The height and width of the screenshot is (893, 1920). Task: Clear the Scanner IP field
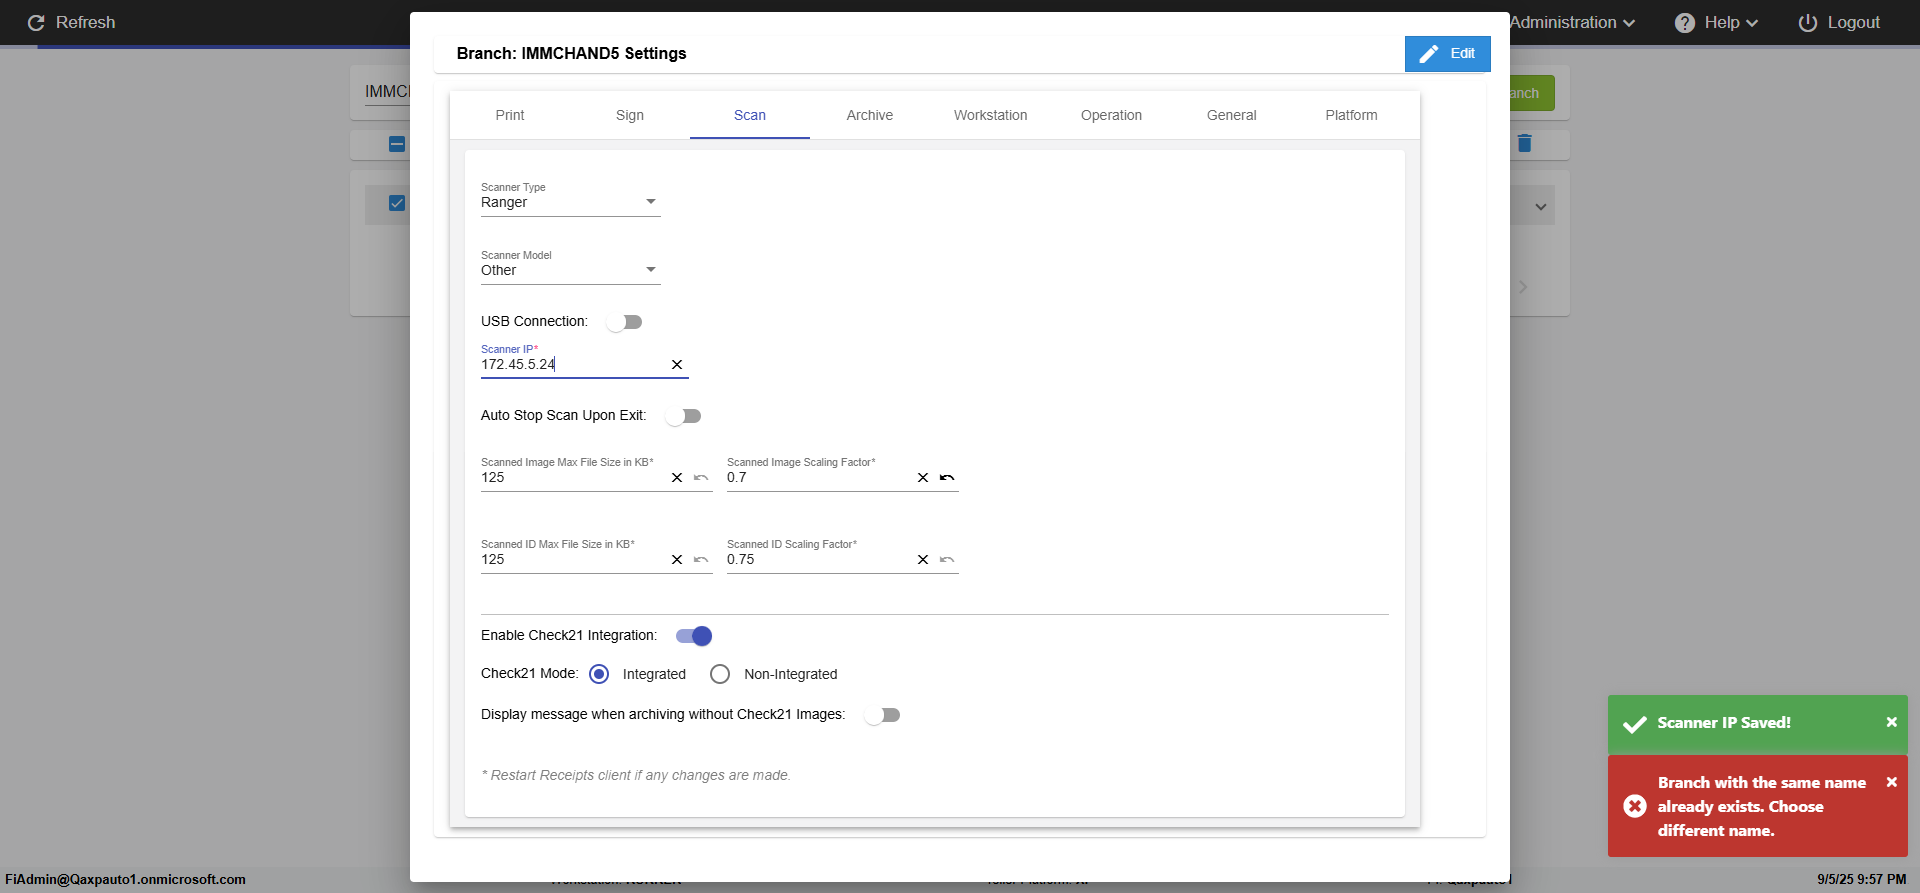click(x=677, y=365)
